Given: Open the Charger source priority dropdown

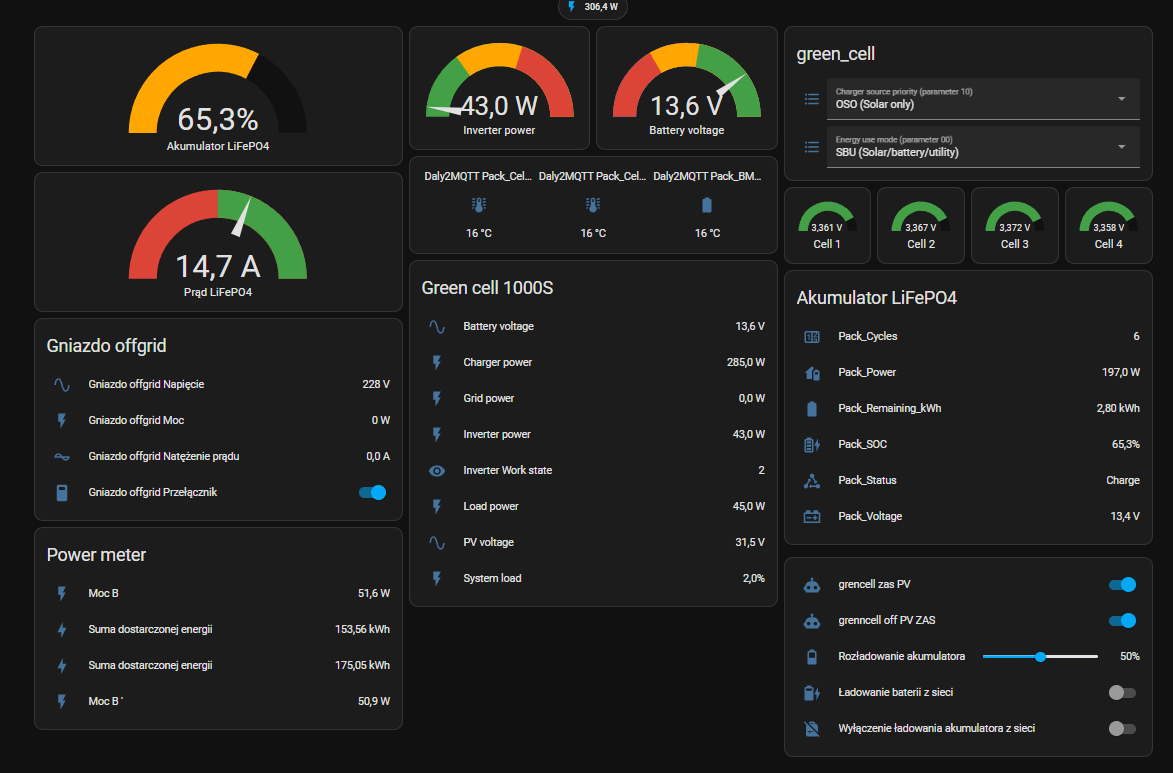Looking at the screenshot, I should (983, 99).
